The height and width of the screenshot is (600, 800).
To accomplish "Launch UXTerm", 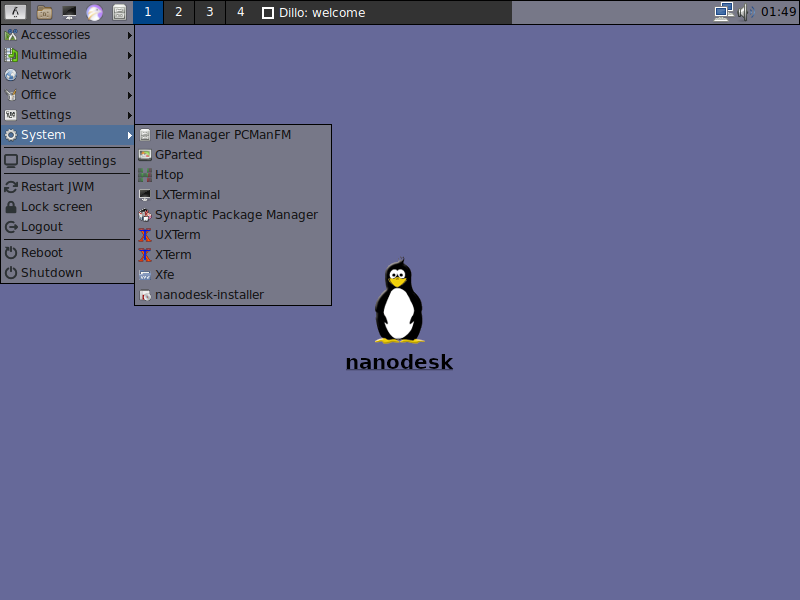I will click(x=233, y=235).
